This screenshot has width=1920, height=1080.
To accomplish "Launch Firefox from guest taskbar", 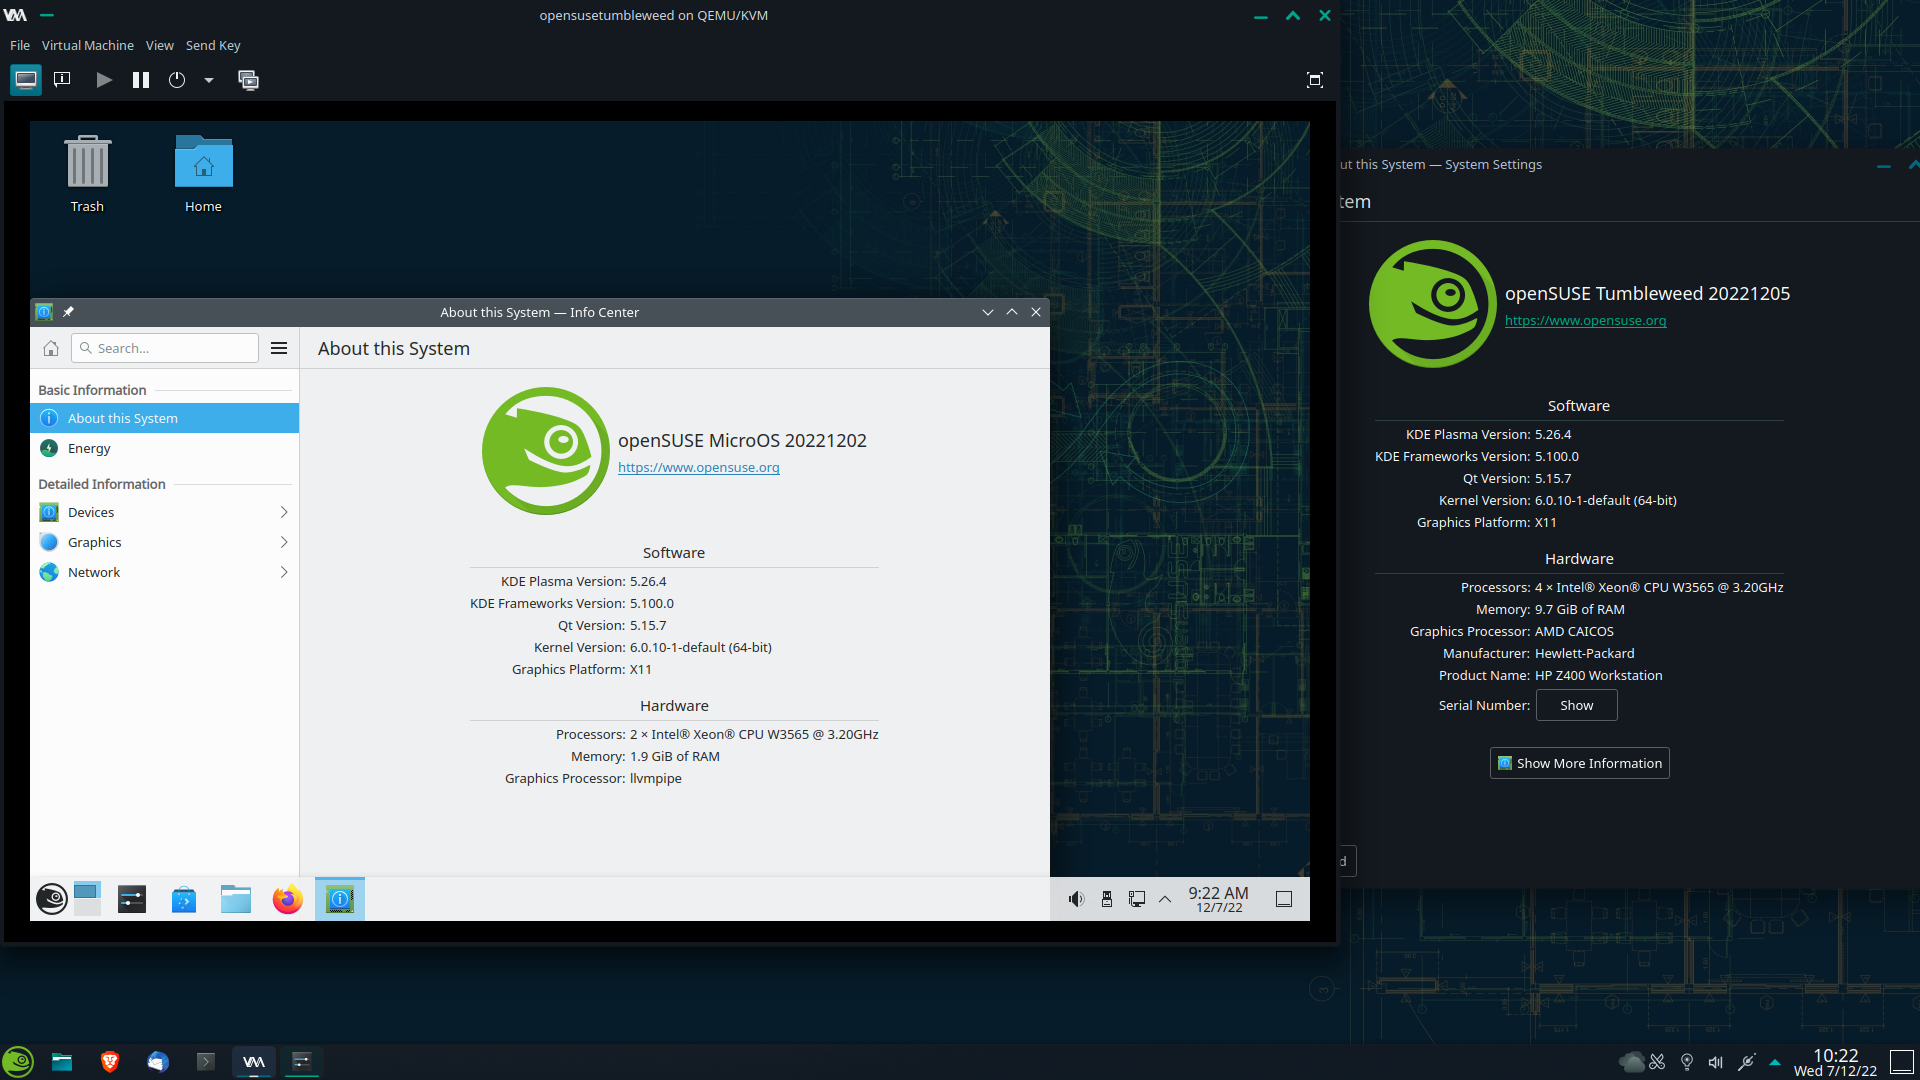I will coord(288,899).
